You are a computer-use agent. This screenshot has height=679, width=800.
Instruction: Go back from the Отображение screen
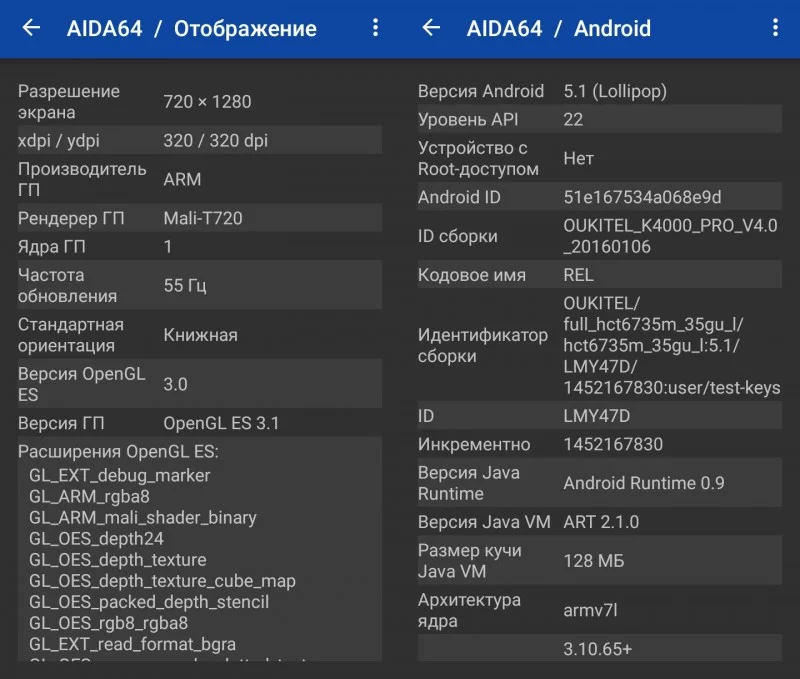click(31, 28)
